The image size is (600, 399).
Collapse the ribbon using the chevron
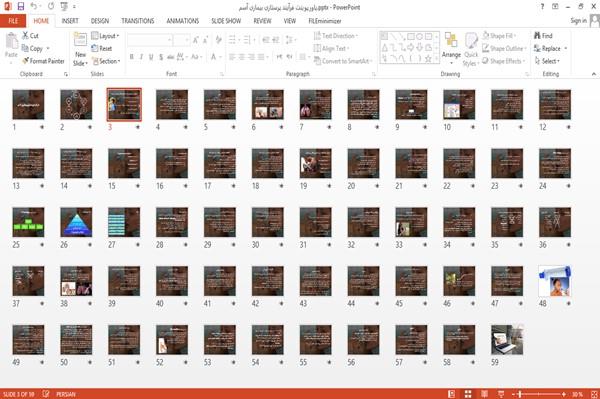pos(593,74)
